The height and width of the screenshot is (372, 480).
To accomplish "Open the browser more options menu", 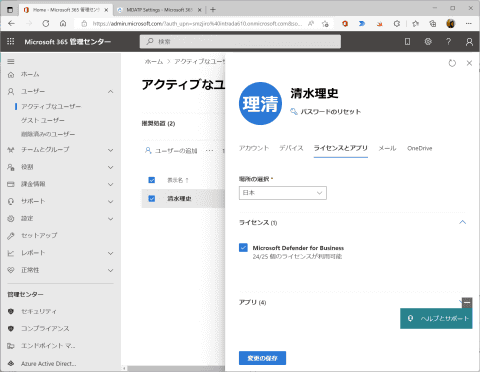I will coord(469,24).
